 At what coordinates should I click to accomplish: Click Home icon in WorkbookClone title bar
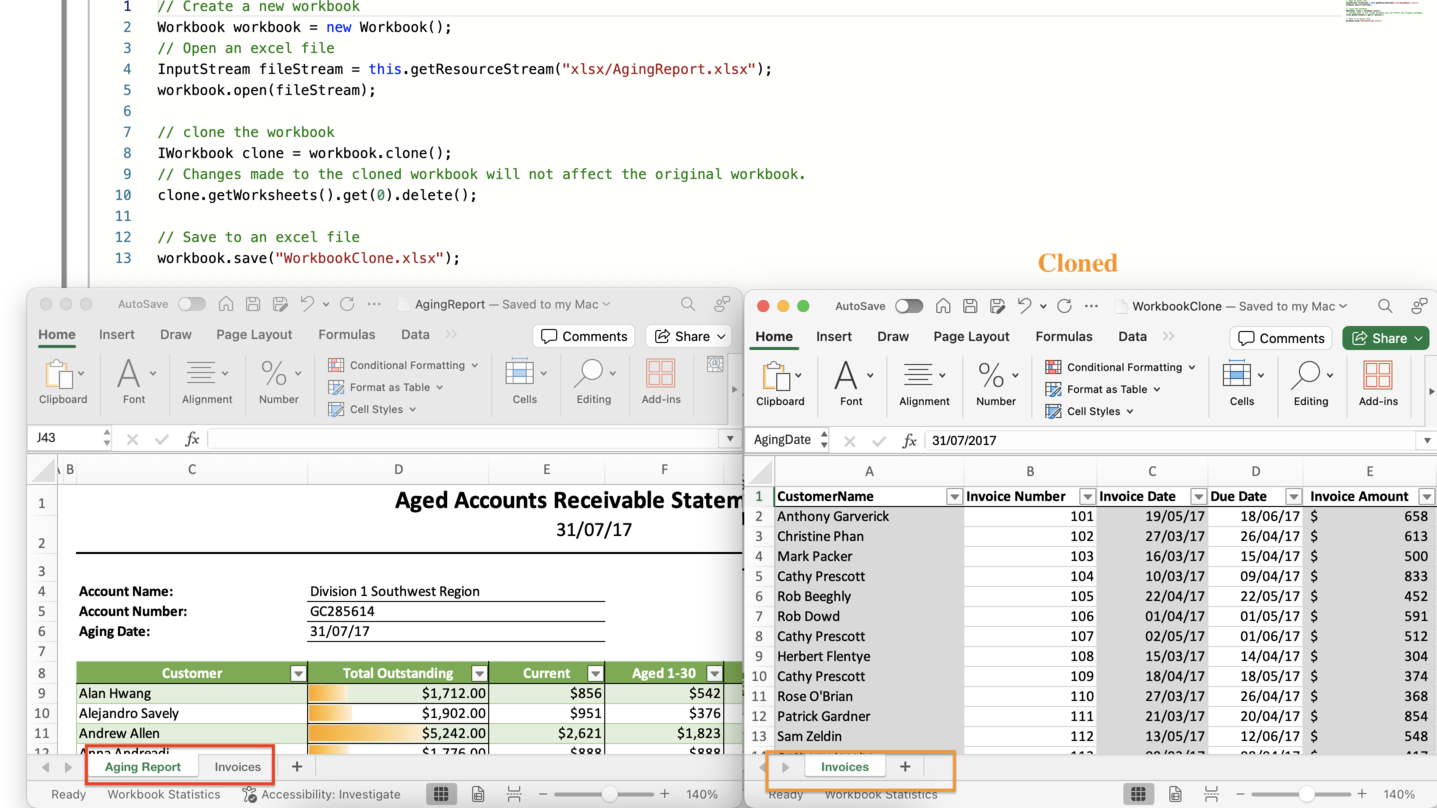pos(943,306)
